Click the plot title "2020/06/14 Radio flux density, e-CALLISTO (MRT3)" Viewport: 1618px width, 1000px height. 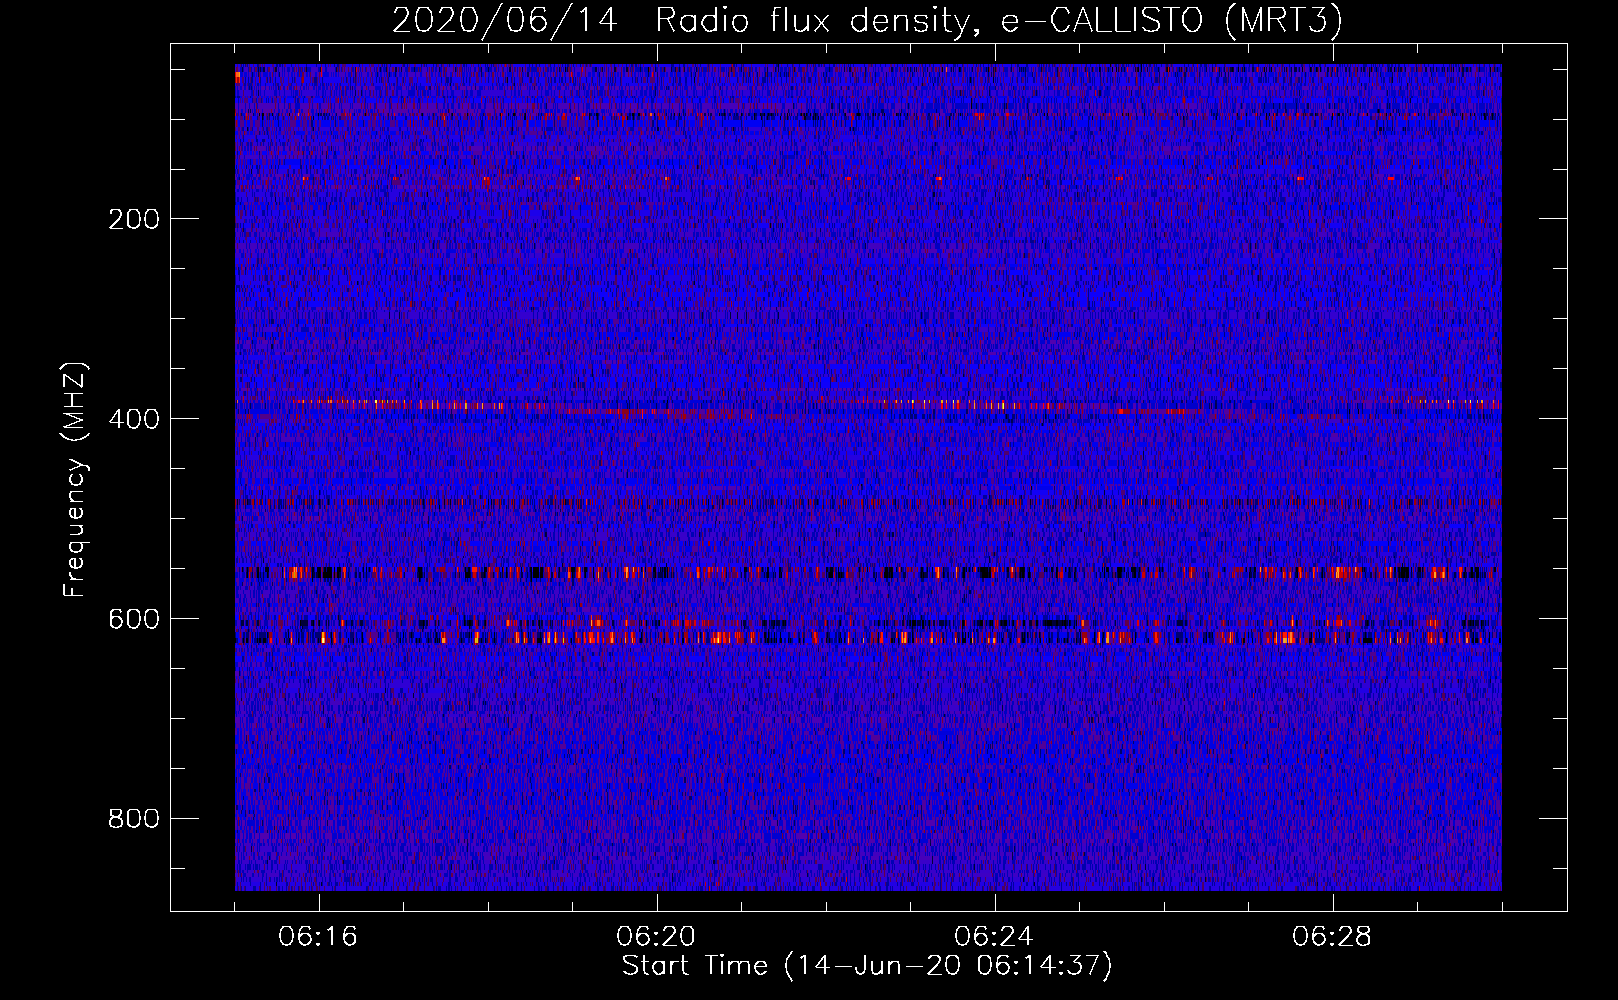[x=867, y=20]
